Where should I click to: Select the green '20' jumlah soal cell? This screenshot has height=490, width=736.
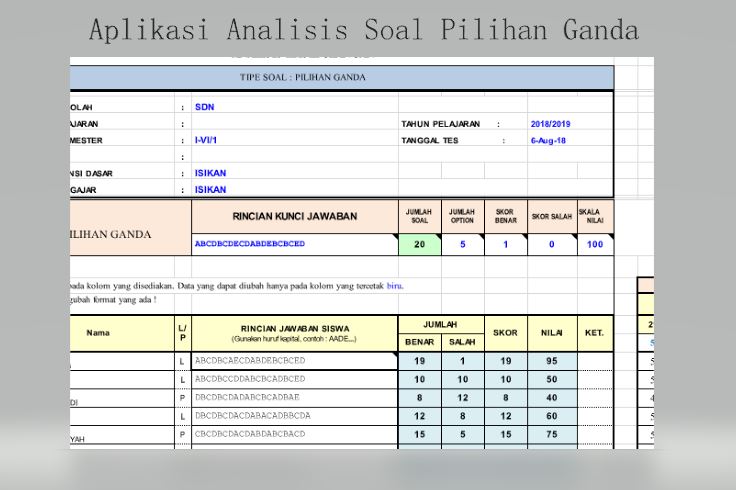tap(420, 244)
